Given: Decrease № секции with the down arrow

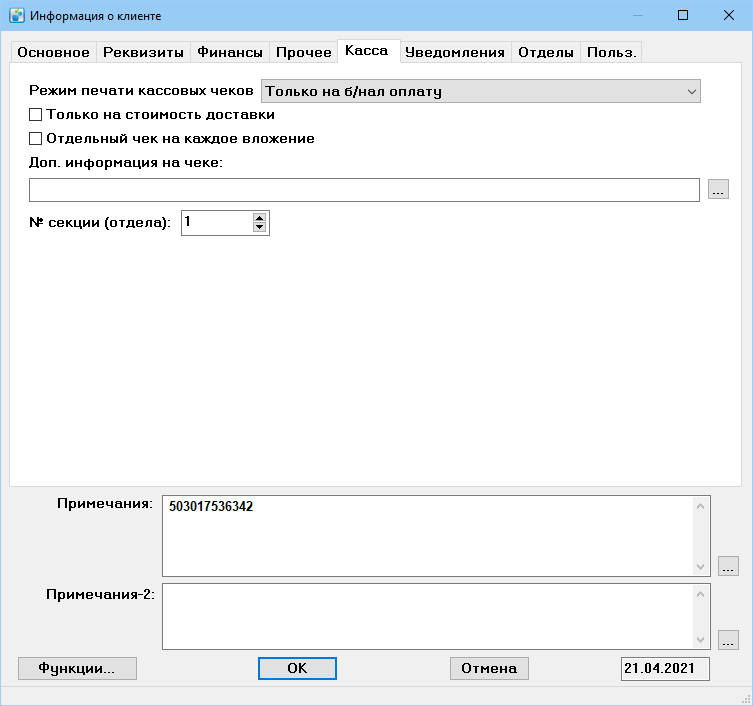Looking at the screenshot, I should coord(259,227).
